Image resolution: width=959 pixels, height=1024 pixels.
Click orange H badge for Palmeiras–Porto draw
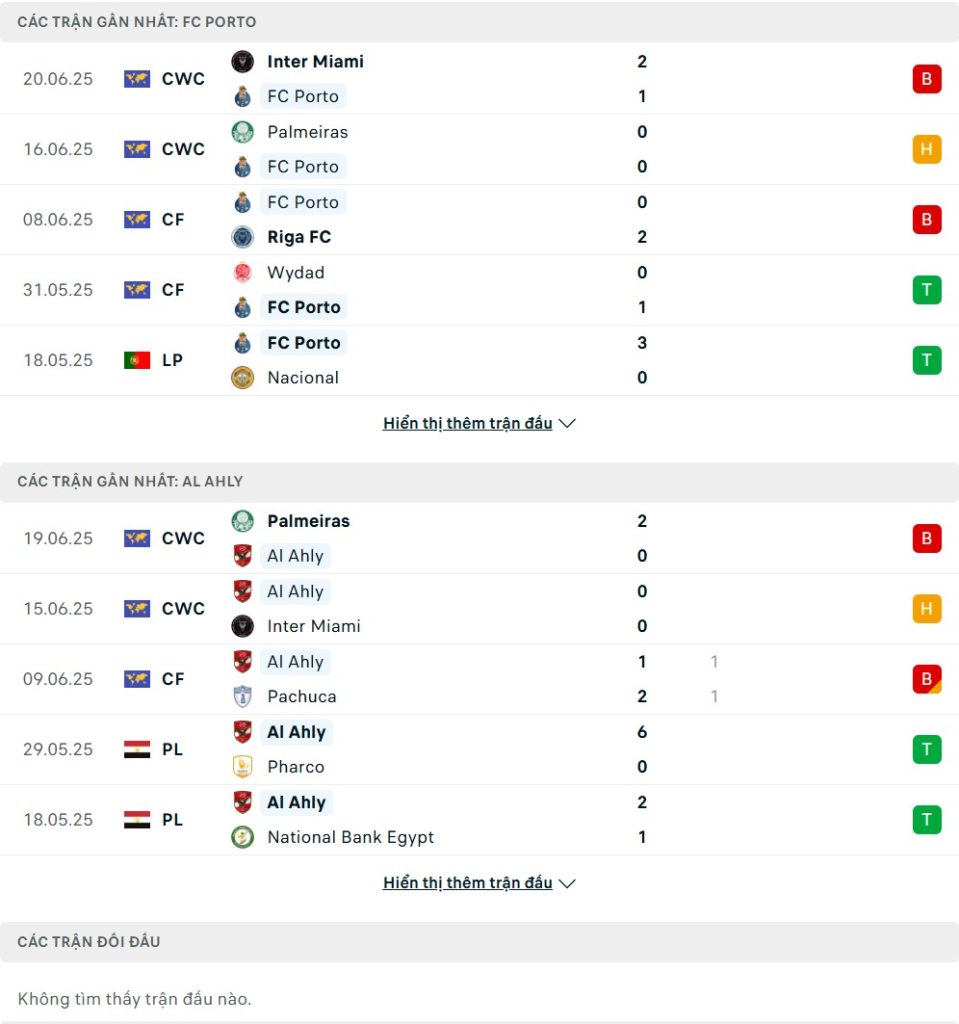(926, 150)
